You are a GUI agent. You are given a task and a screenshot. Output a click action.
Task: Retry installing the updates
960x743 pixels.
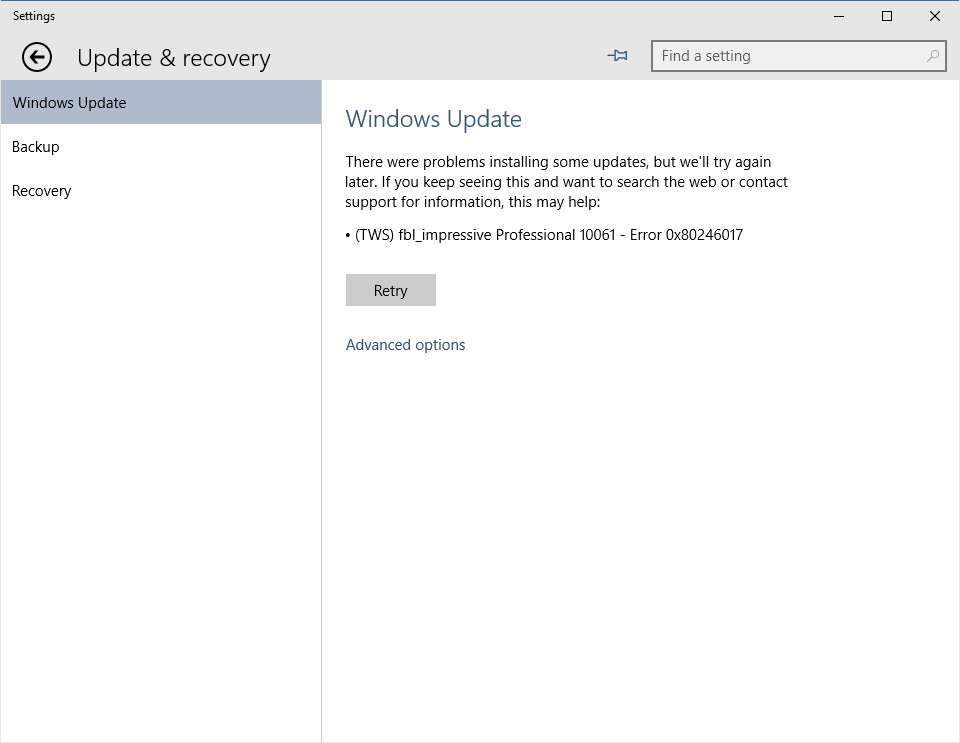pyautogui.click(x=391, y=290)
